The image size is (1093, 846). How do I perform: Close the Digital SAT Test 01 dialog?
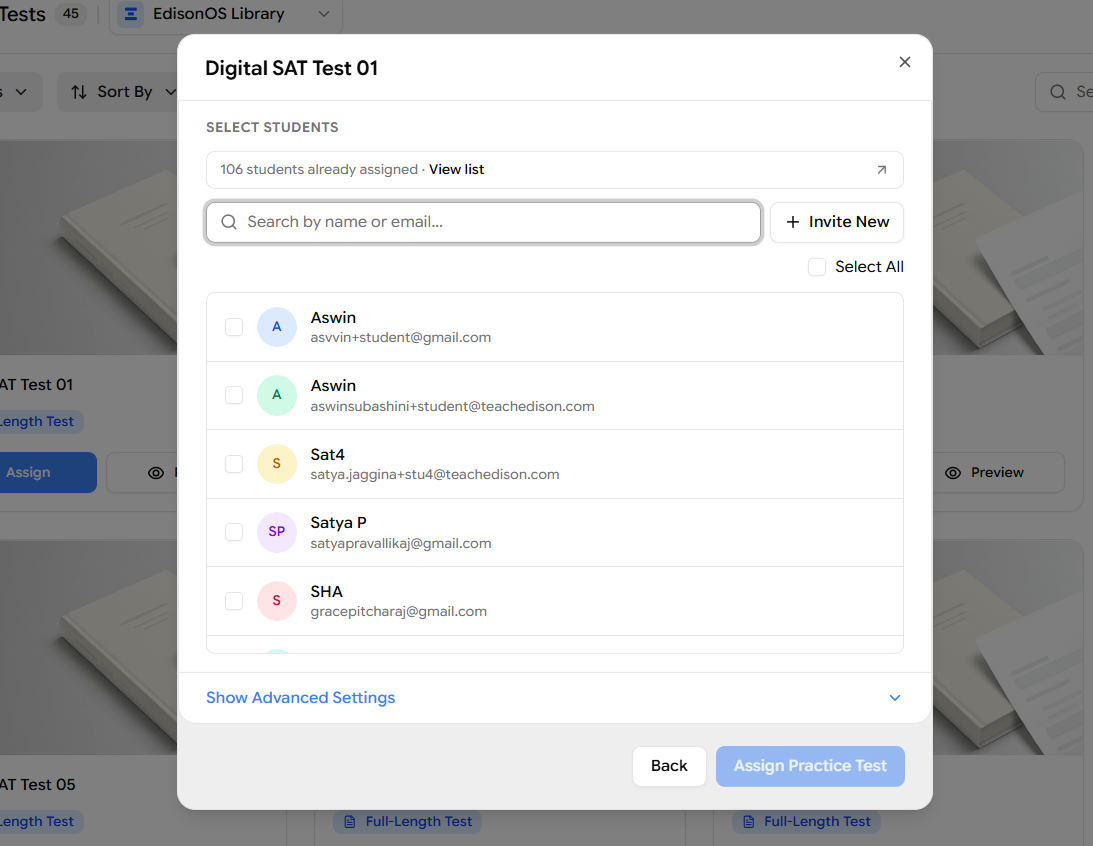(905, 62)
